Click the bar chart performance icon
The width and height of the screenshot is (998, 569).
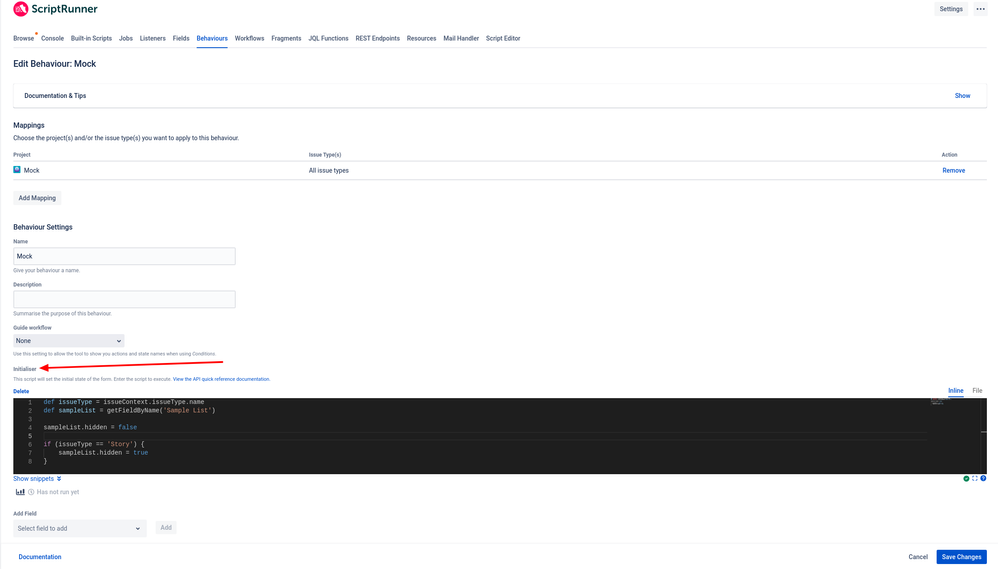coord(20,492)
